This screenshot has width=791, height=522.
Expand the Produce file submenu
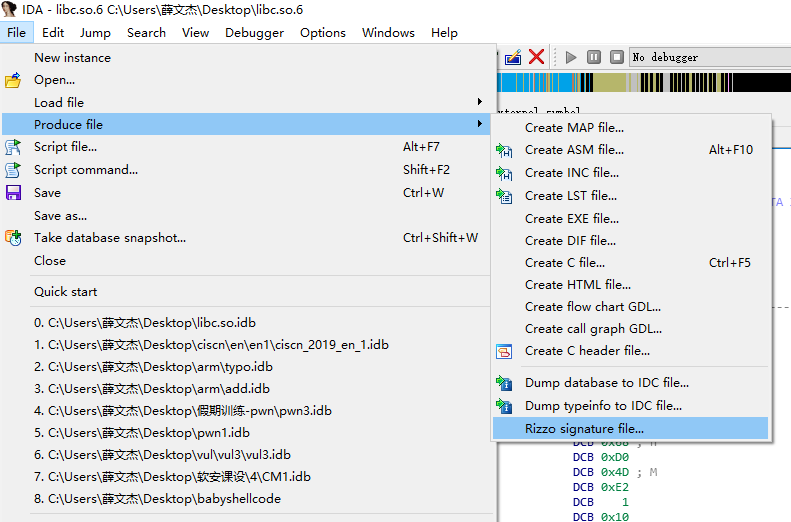(246, 124)
